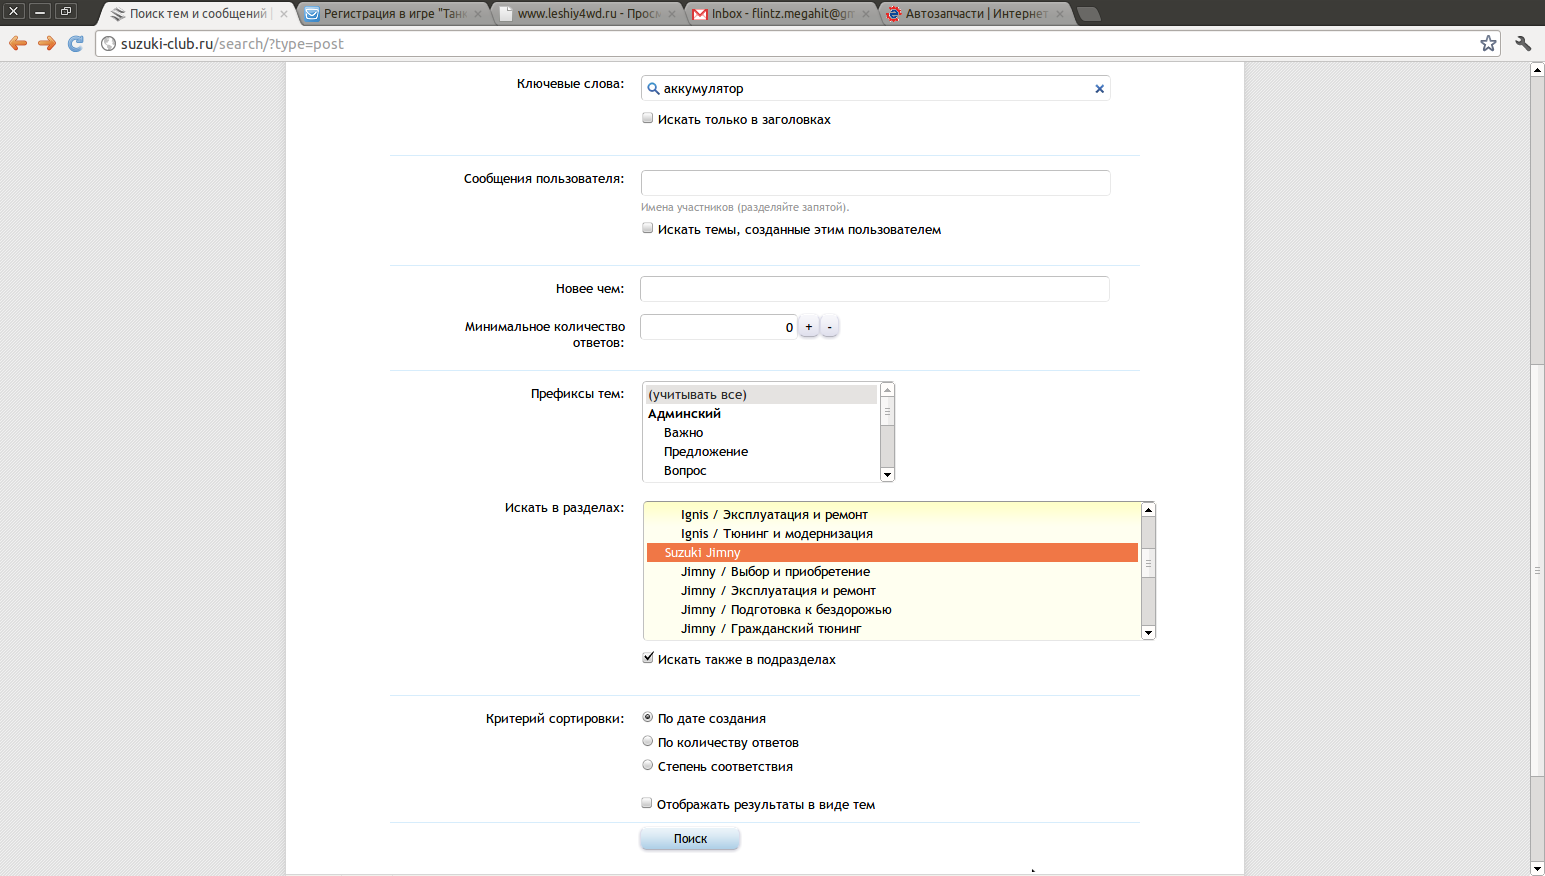Open the browser wrench settings menu

(x=1523, y=43)
